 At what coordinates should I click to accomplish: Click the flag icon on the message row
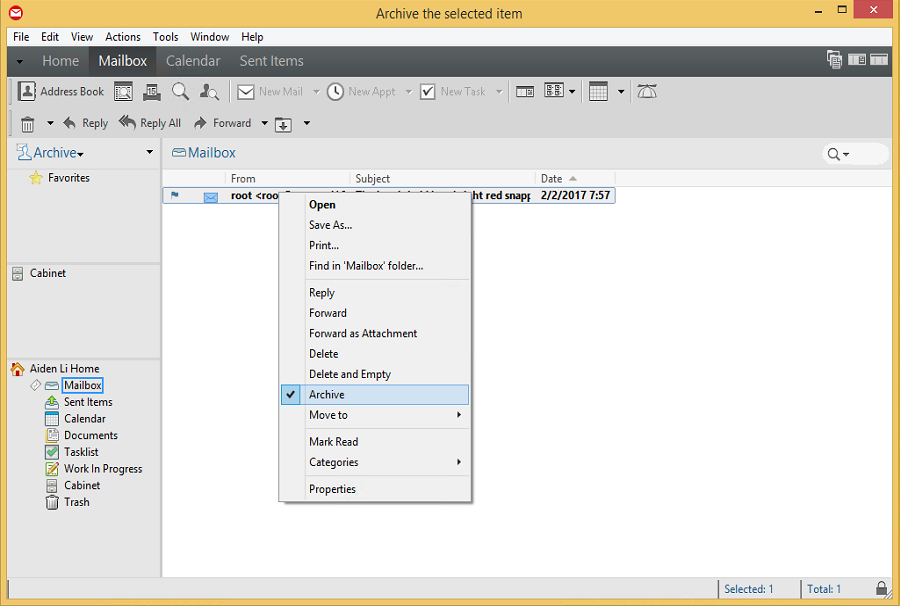click(175, 196)
